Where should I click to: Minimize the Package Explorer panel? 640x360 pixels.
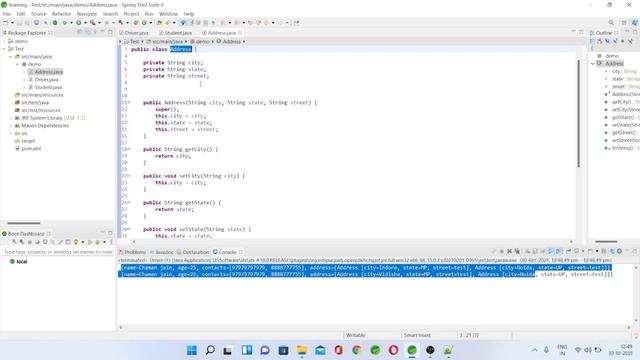click(x=102, y=32)
